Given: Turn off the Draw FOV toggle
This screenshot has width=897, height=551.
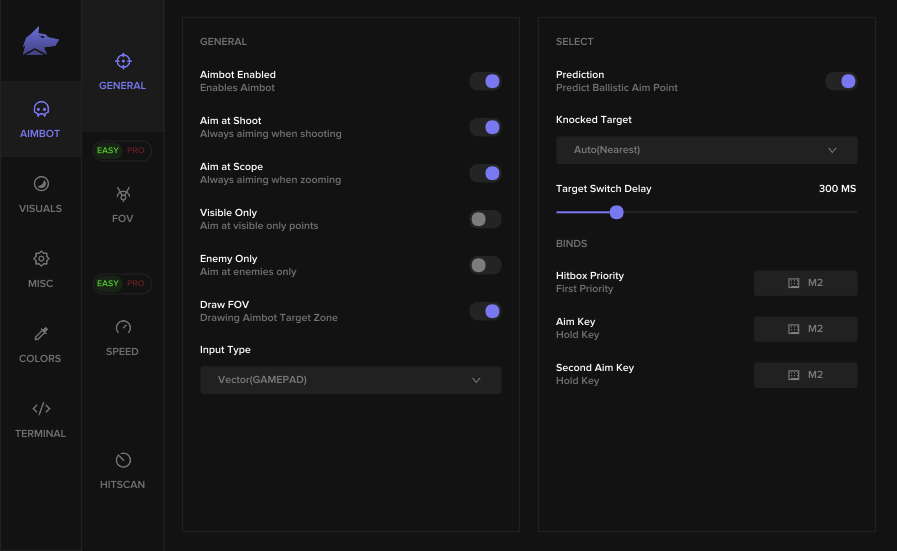Looking at the screenshot, I should 485,311.
